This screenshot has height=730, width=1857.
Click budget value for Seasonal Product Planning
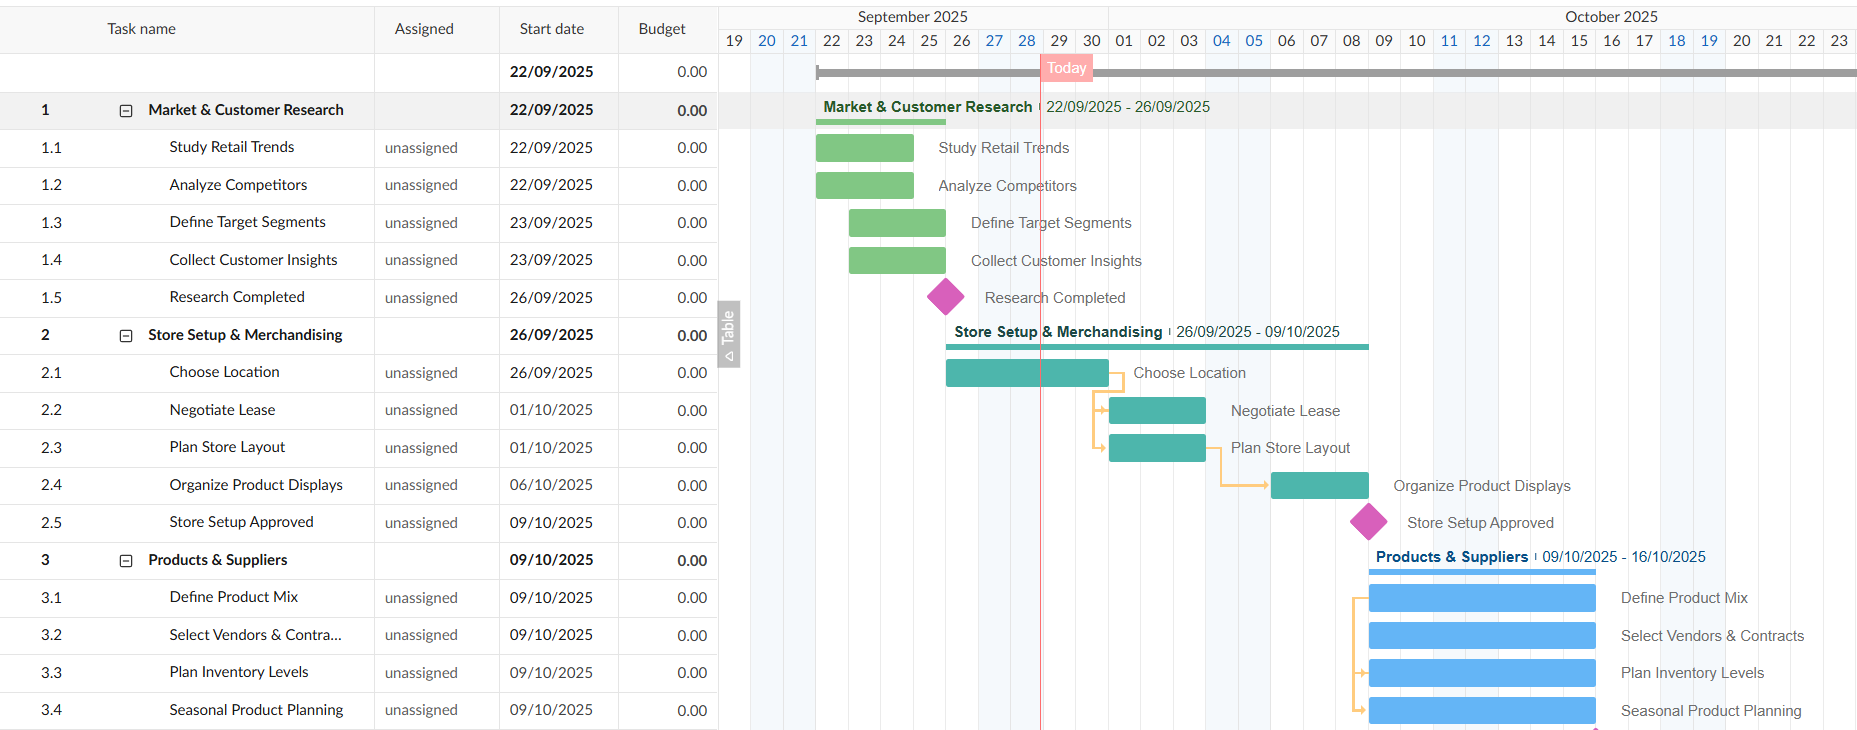tap(691, 710)
